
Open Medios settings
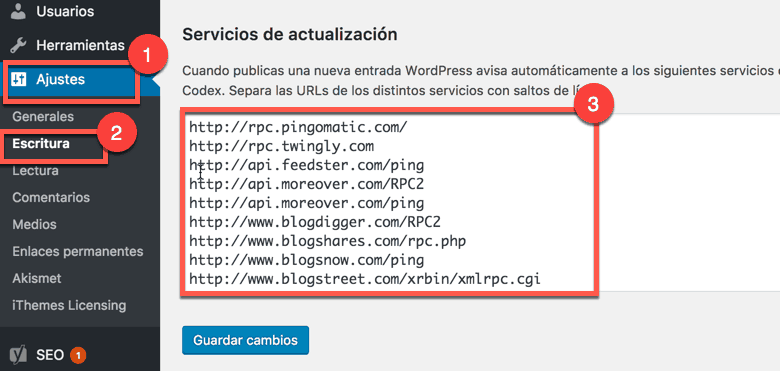34,224
